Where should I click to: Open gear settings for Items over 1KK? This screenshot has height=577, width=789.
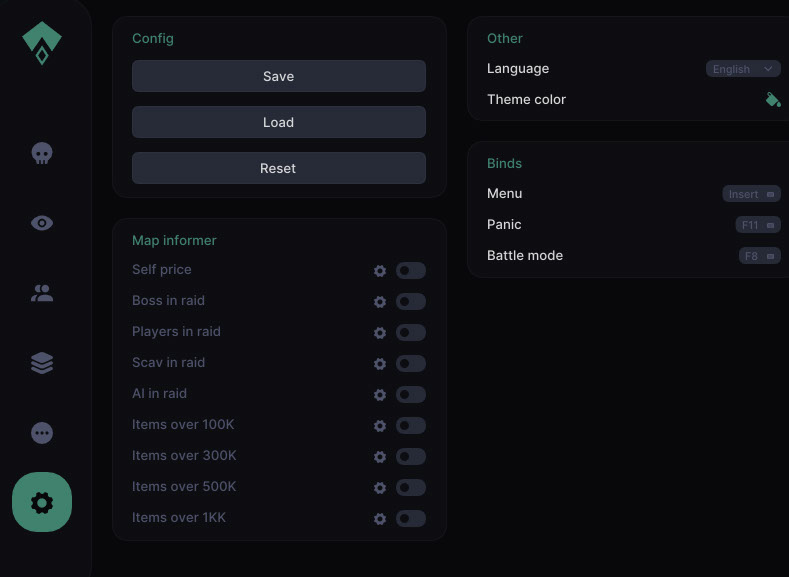380,519
